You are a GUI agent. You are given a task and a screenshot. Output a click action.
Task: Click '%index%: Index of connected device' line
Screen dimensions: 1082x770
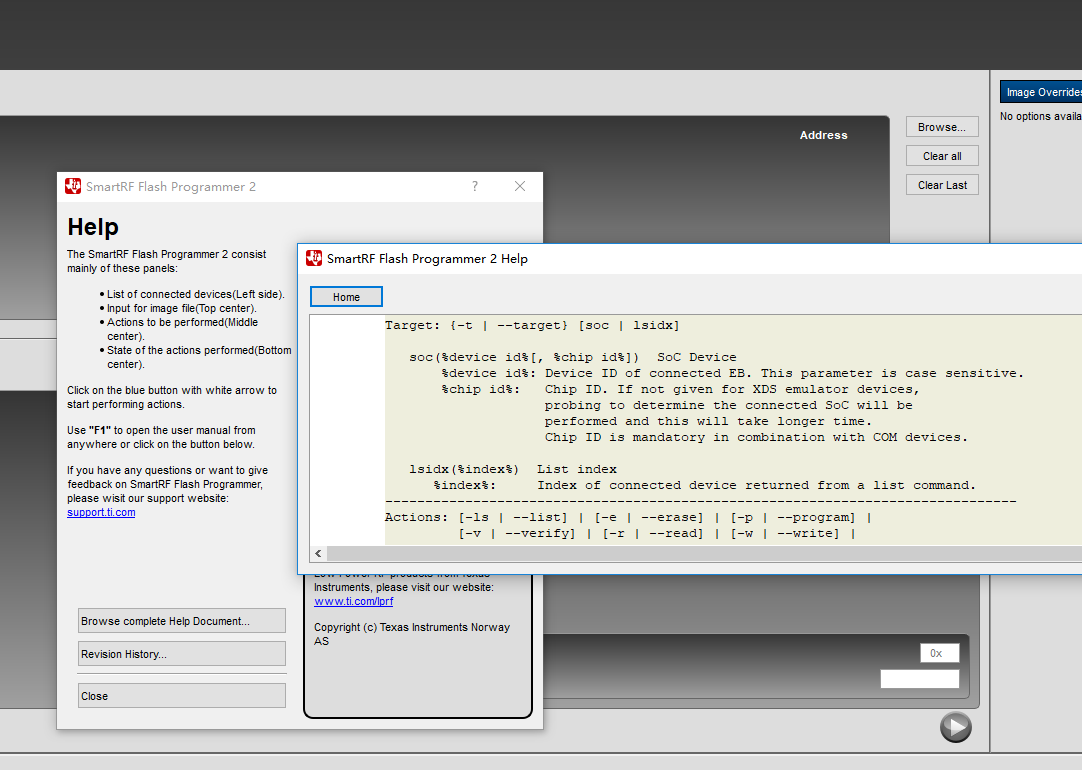pos(705,486)
